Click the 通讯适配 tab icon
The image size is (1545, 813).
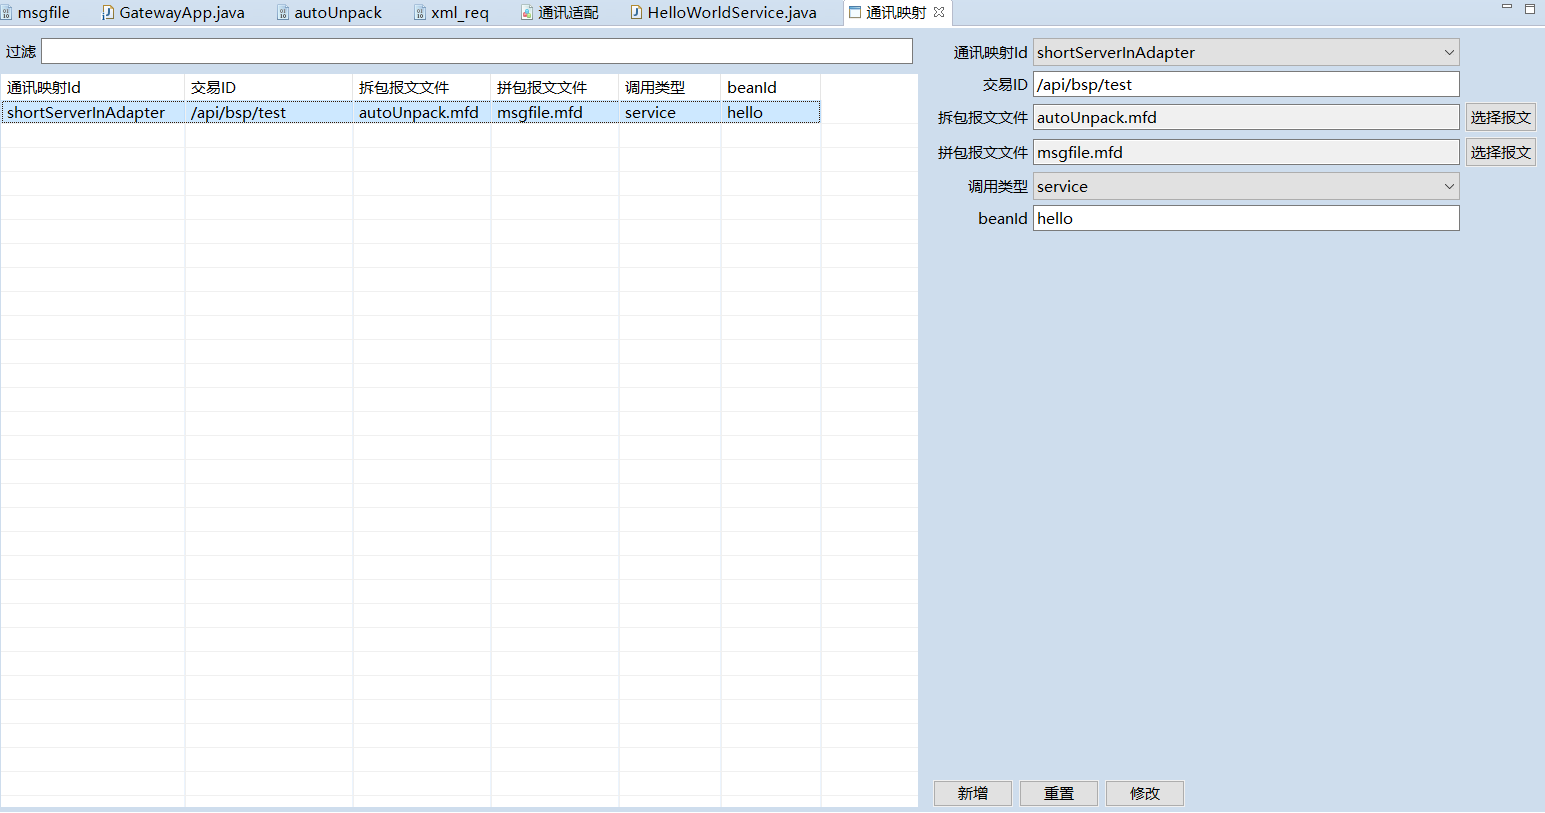click(x=527, y=13)
